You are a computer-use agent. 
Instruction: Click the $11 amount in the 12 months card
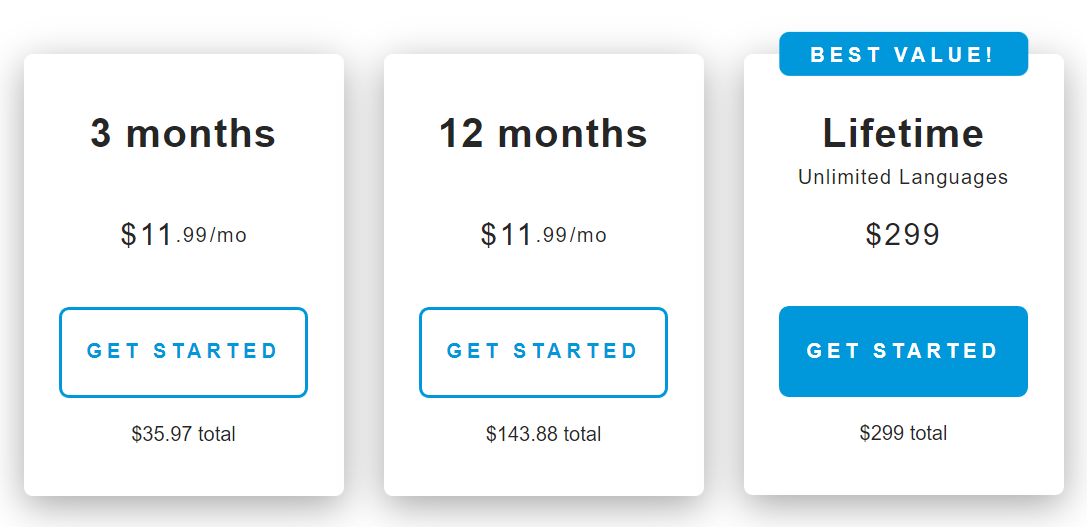[507, 235]
